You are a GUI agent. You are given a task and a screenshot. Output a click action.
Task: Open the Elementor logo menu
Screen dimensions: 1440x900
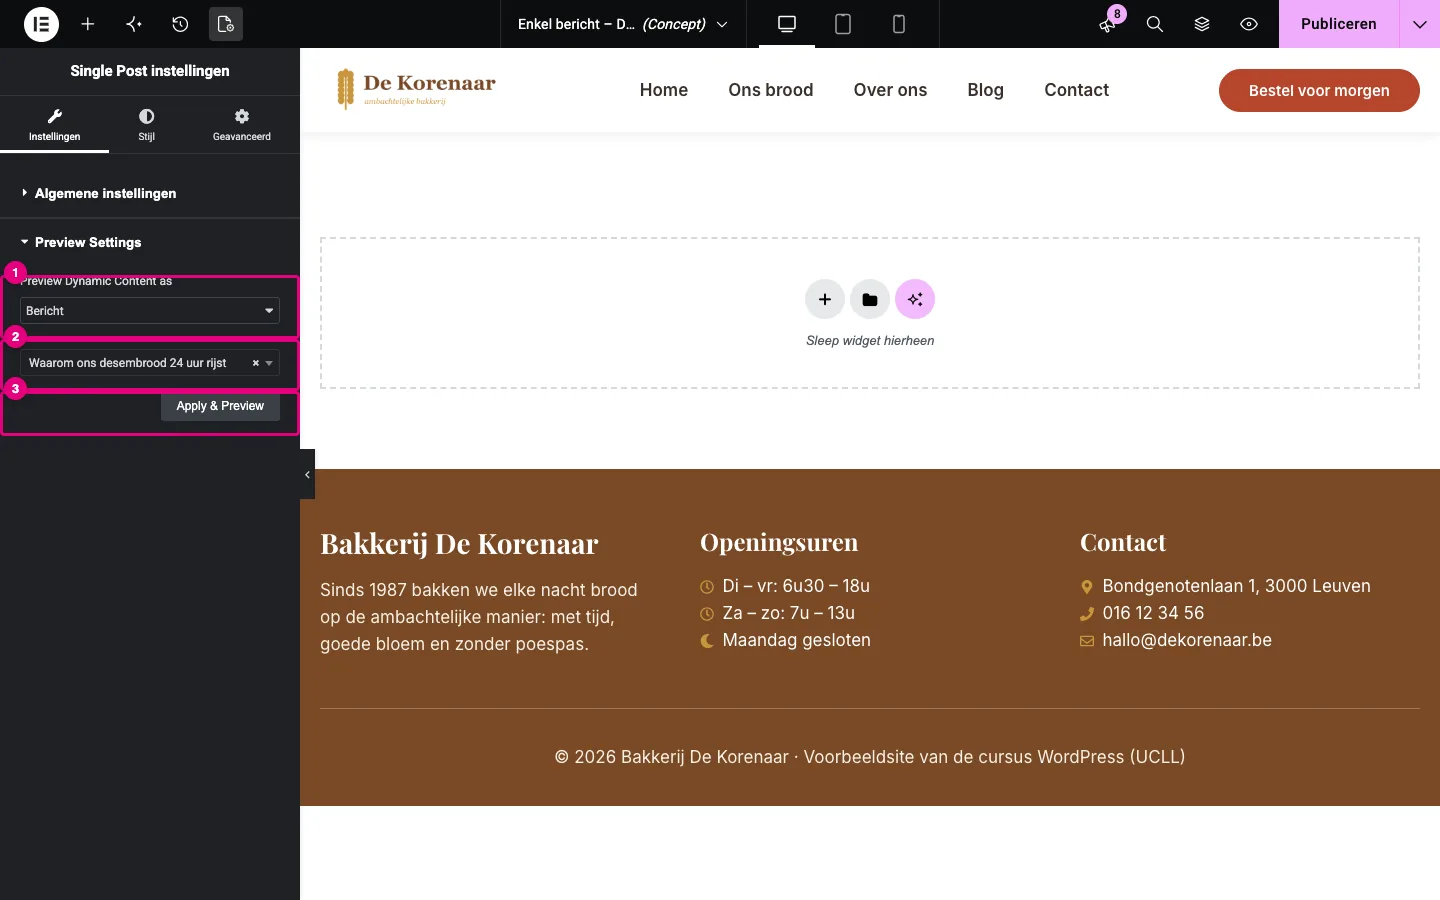coord(41,24)
